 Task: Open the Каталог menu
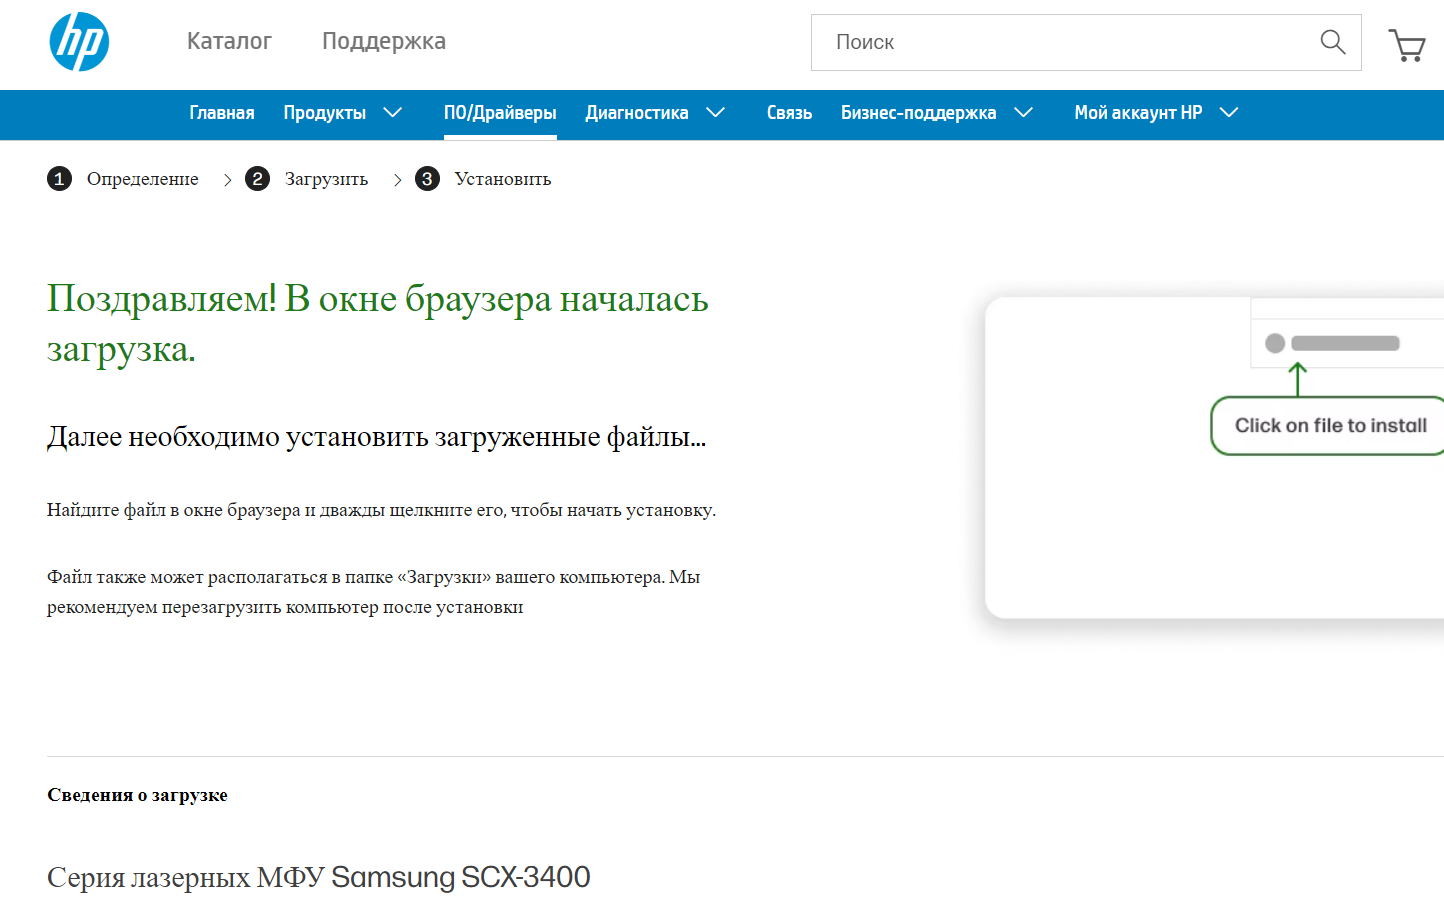[229, 41]
